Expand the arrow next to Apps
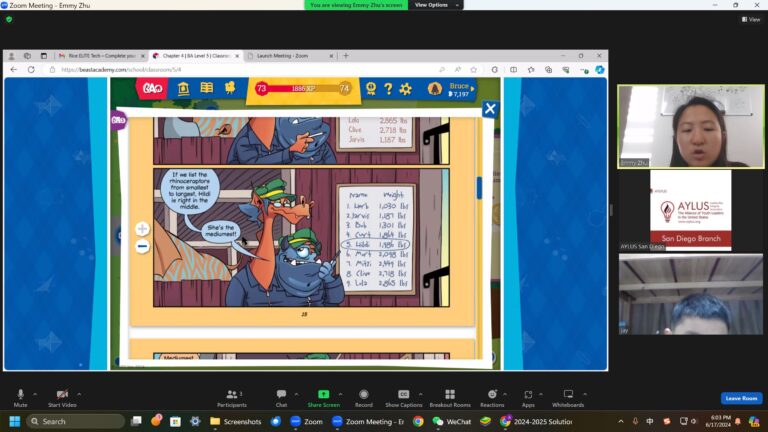 541,394
